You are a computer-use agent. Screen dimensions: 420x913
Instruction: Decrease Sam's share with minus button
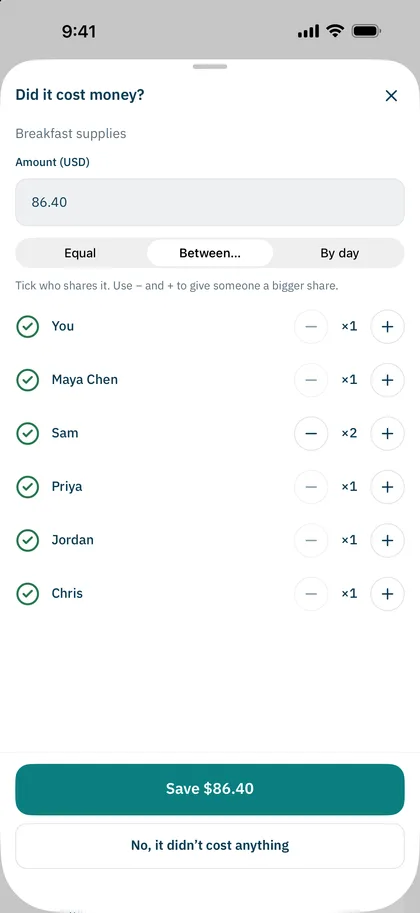pos(311,433)
